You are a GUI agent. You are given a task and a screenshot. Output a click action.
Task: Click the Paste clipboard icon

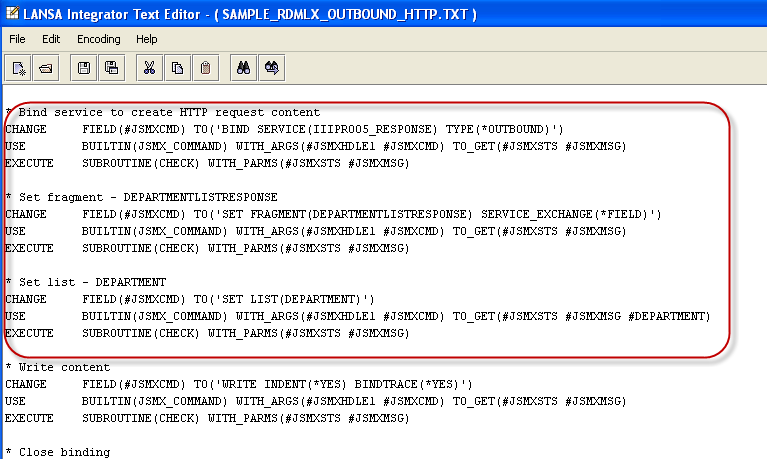(205, 68)
